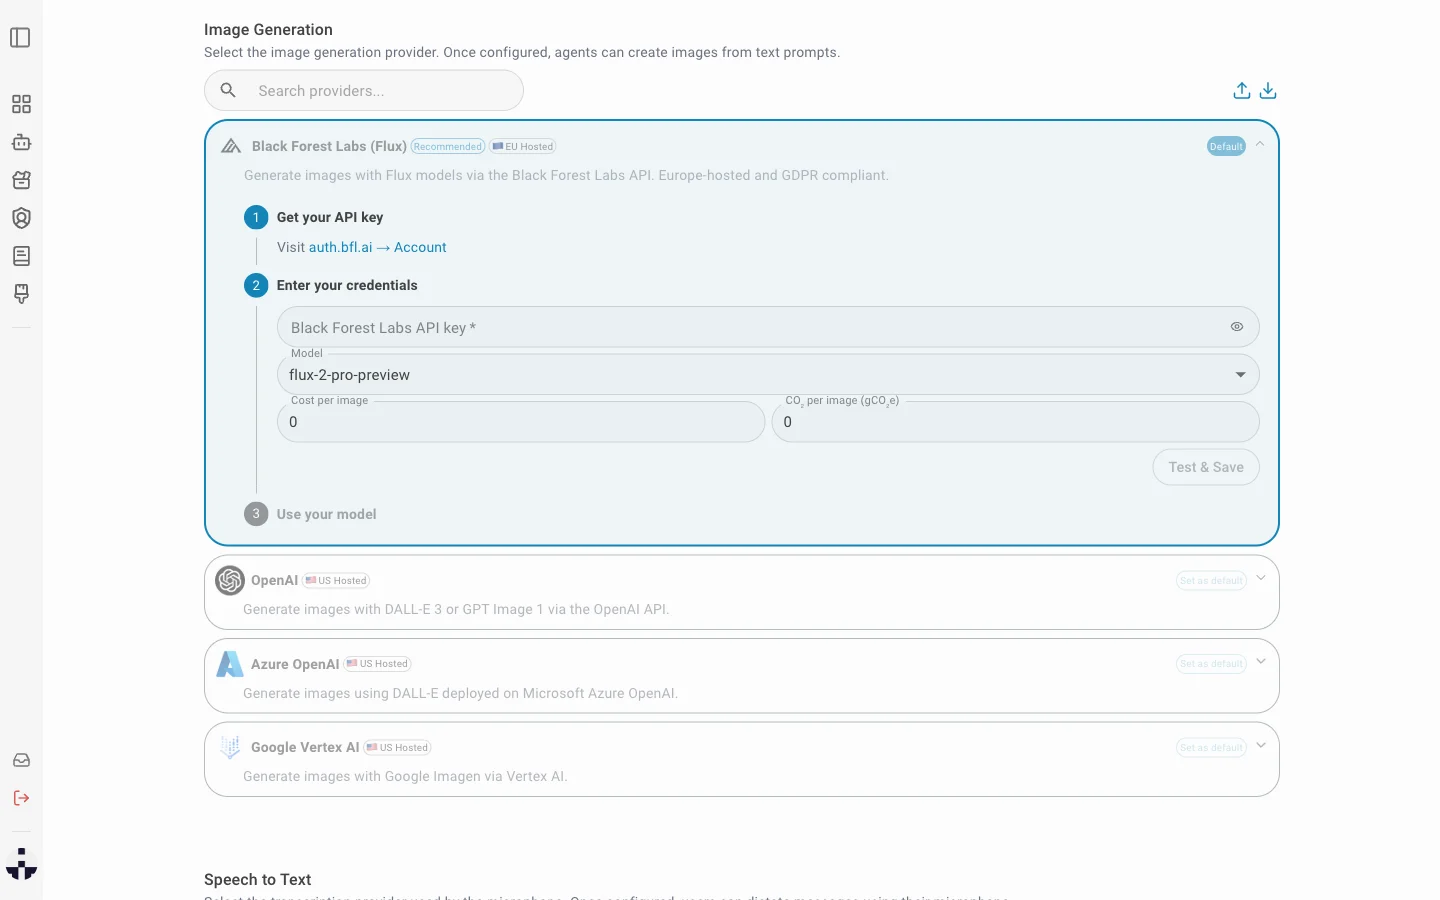Click the Azure OpenAI title text
Screen dimensions: 1440x900
tap(295, 664)
